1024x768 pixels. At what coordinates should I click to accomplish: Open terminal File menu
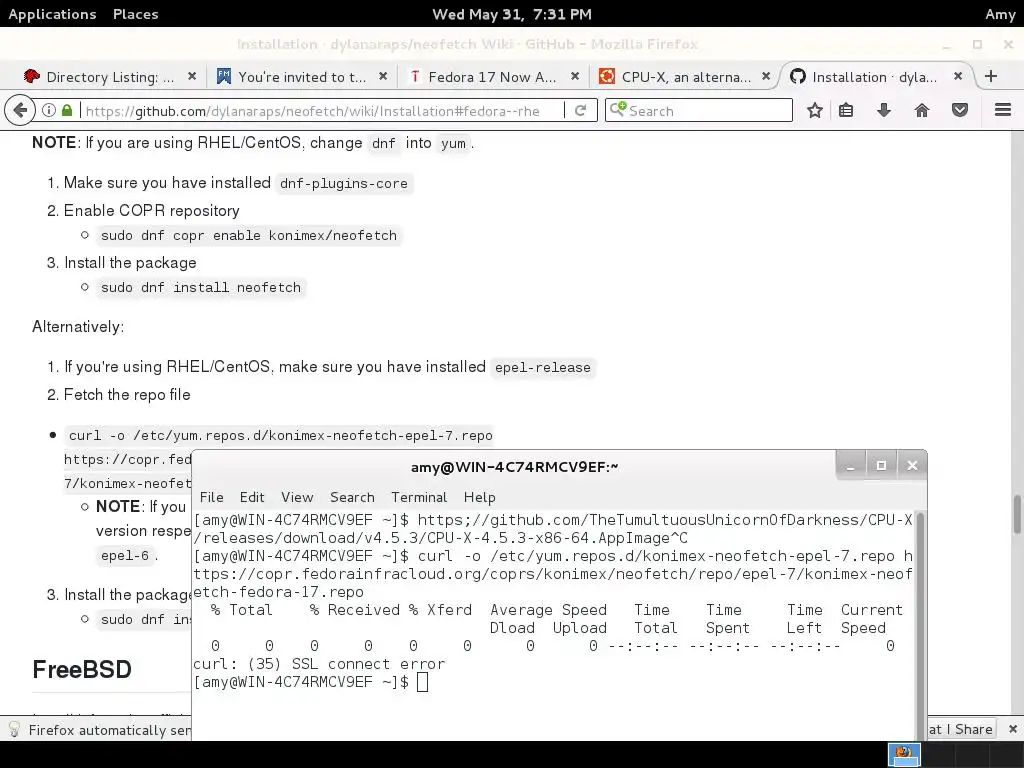212,497
